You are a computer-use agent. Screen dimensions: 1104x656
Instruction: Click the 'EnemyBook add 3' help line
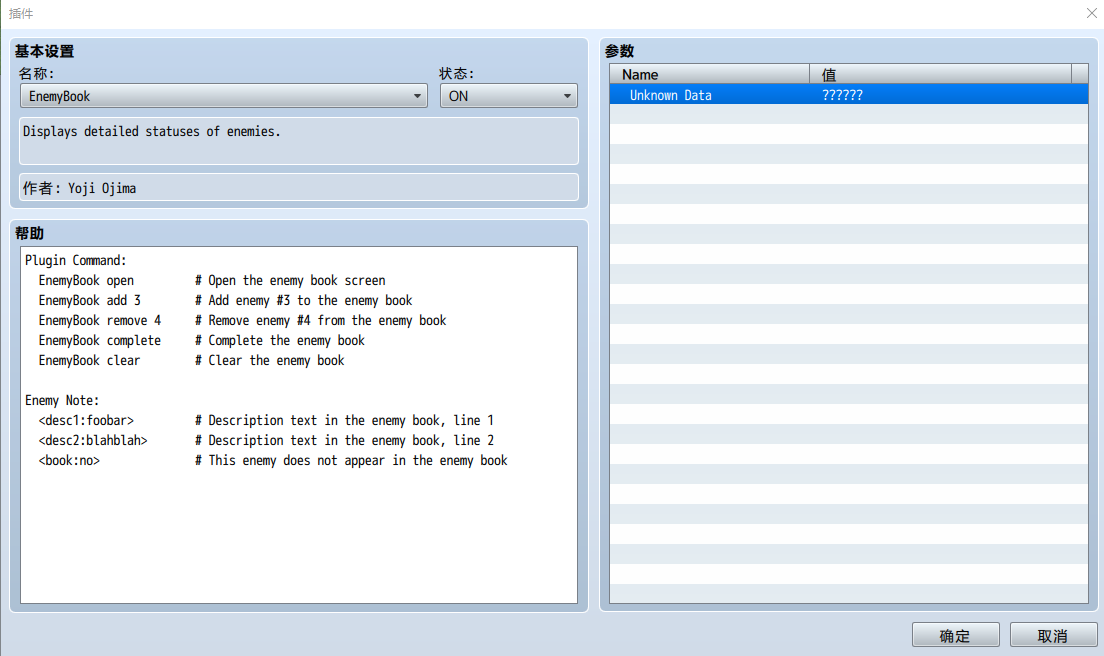click(x=225, y=300)
